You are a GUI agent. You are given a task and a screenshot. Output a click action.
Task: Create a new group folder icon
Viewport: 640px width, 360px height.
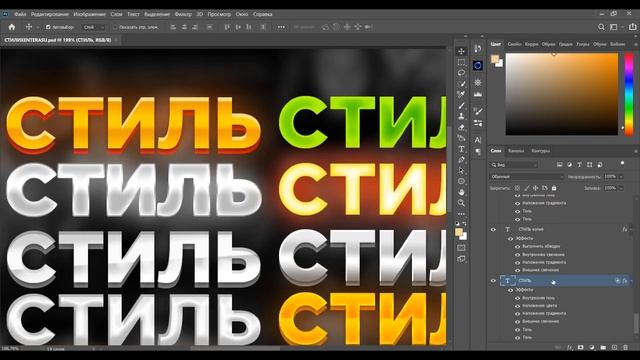(603, 347)
